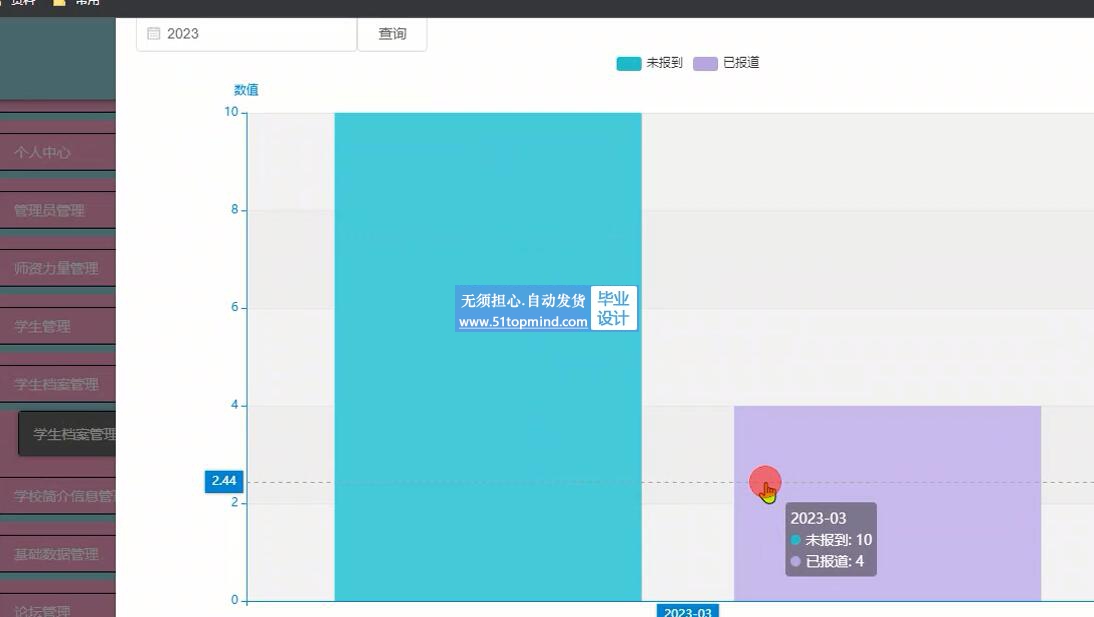Click the y-axis label 4
The width and height of the screenshot is (1094, 617).
tap(234, 405)
